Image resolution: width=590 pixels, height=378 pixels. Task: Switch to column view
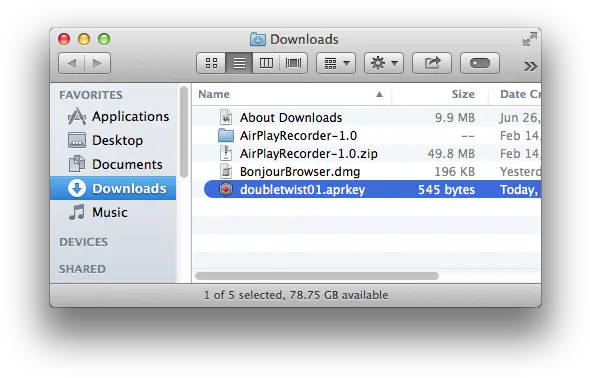tap(266, 63)
